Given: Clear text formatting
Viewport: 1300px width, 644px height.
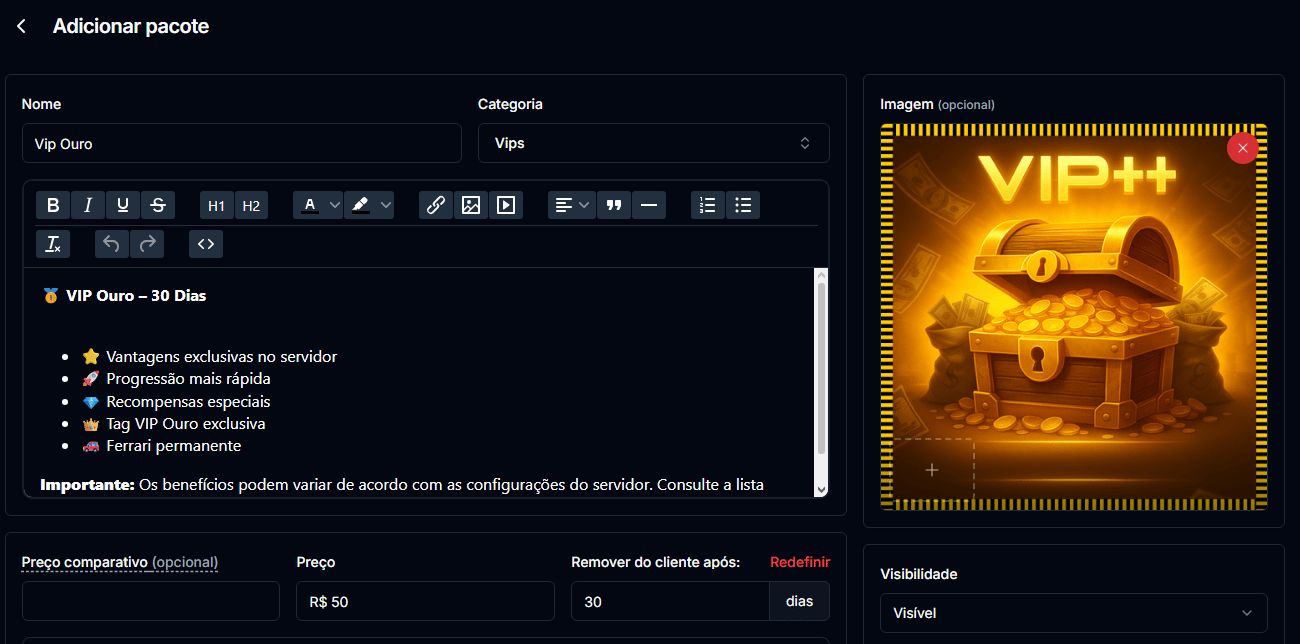Looking at the screenshot, I should pyautogui.click(x=53, y=244).
